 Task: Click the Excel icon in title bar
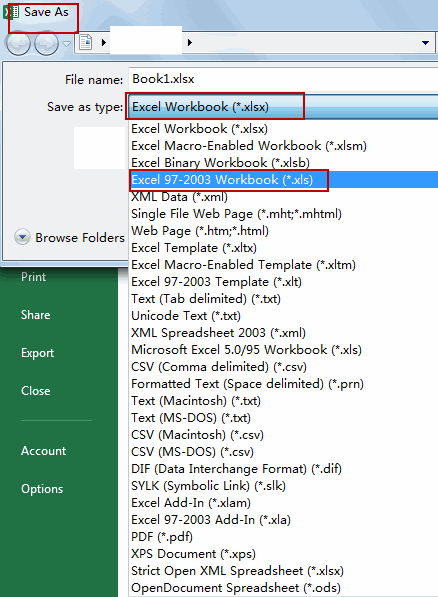[x=11, y=12]
